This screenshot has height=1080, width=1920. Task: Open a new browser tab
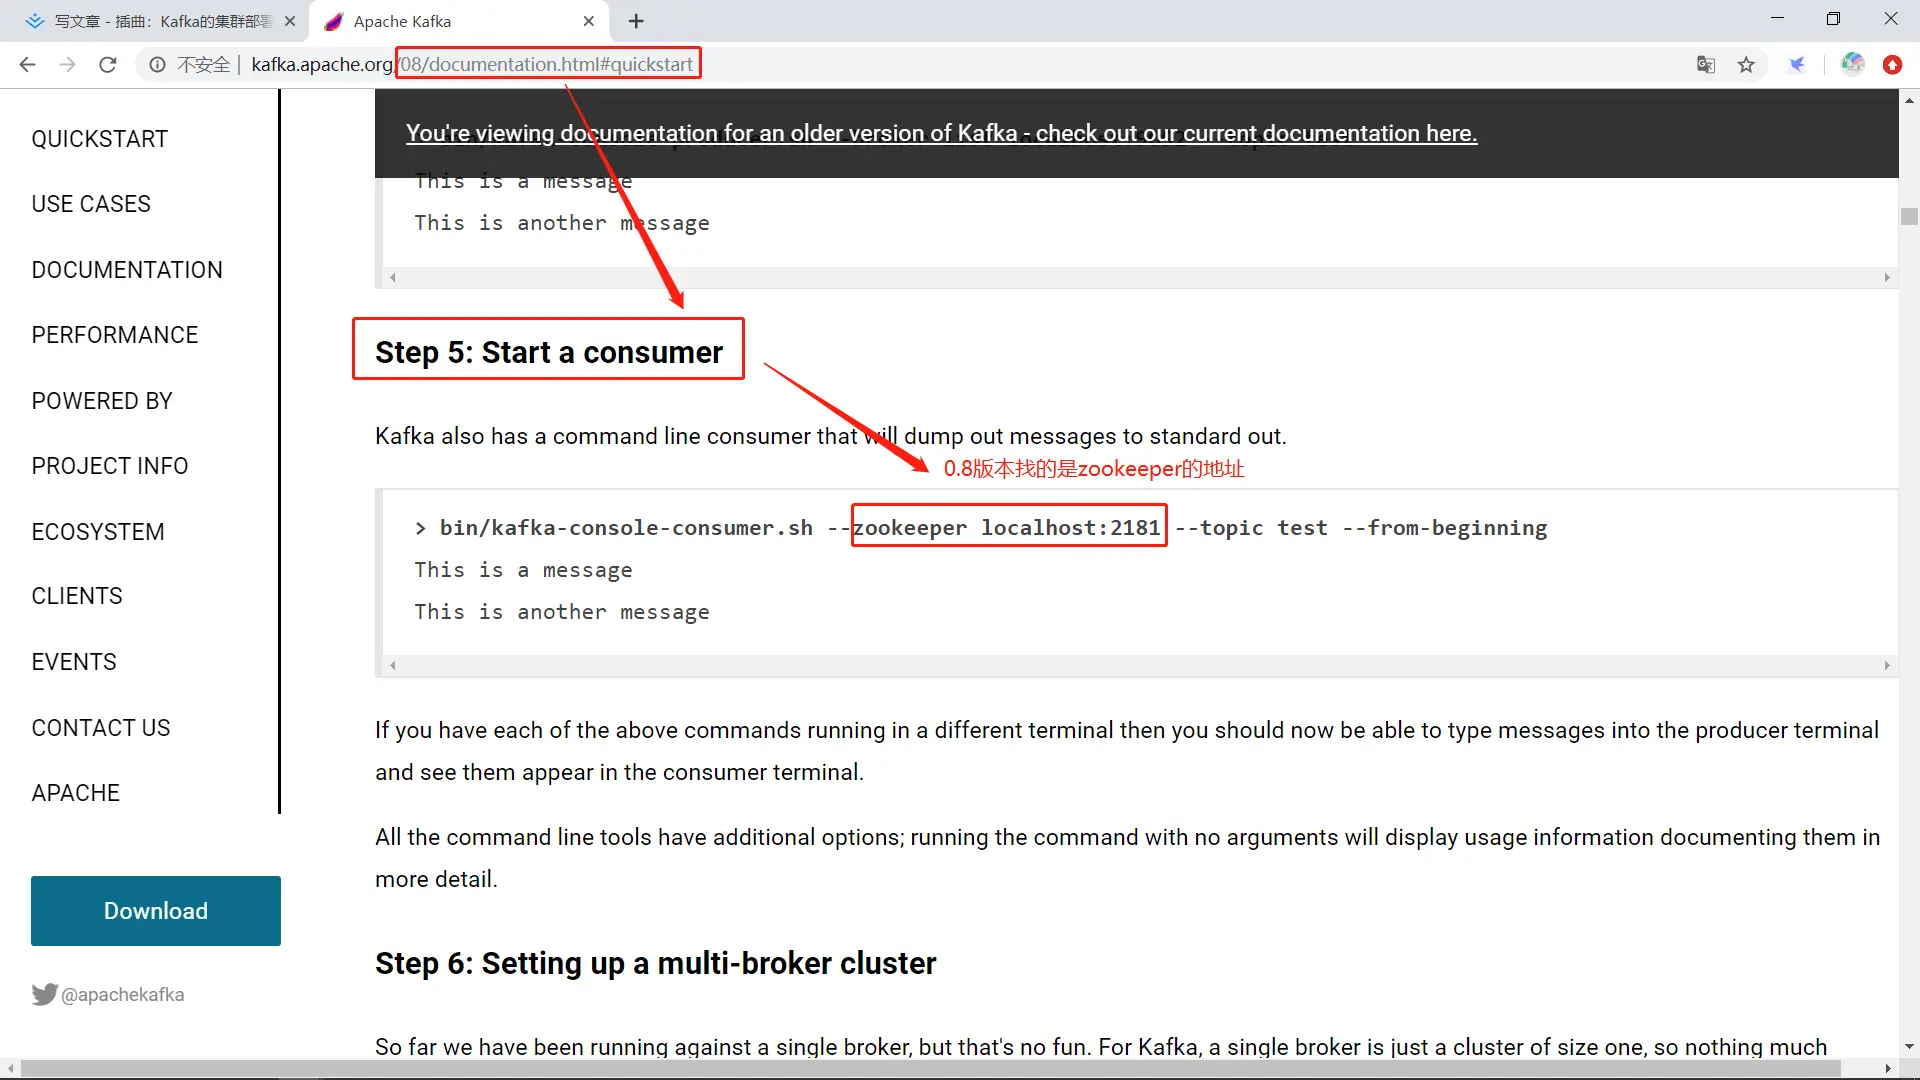(636, 21)
